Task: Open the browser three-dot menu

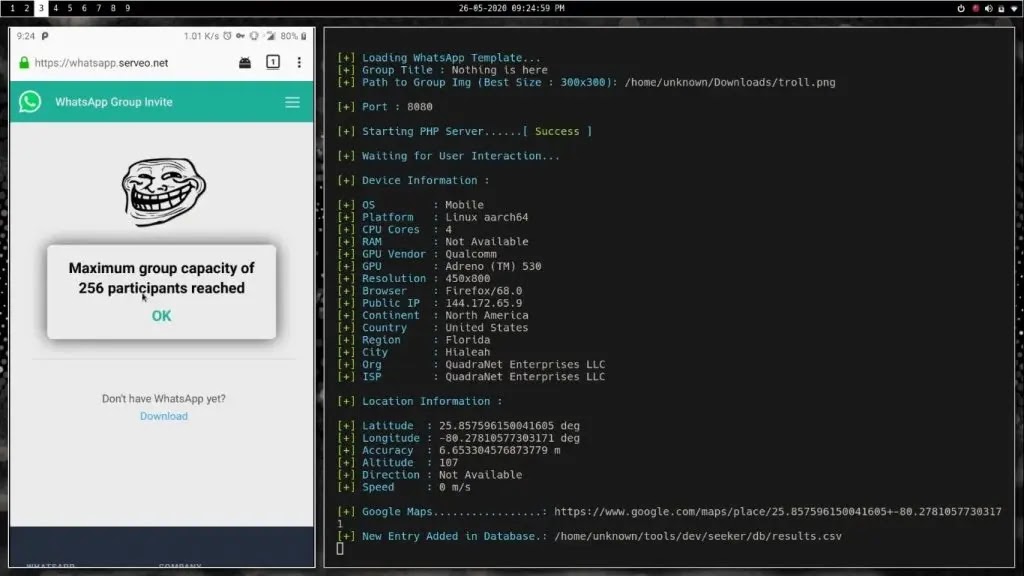Action: pos(299,63)
